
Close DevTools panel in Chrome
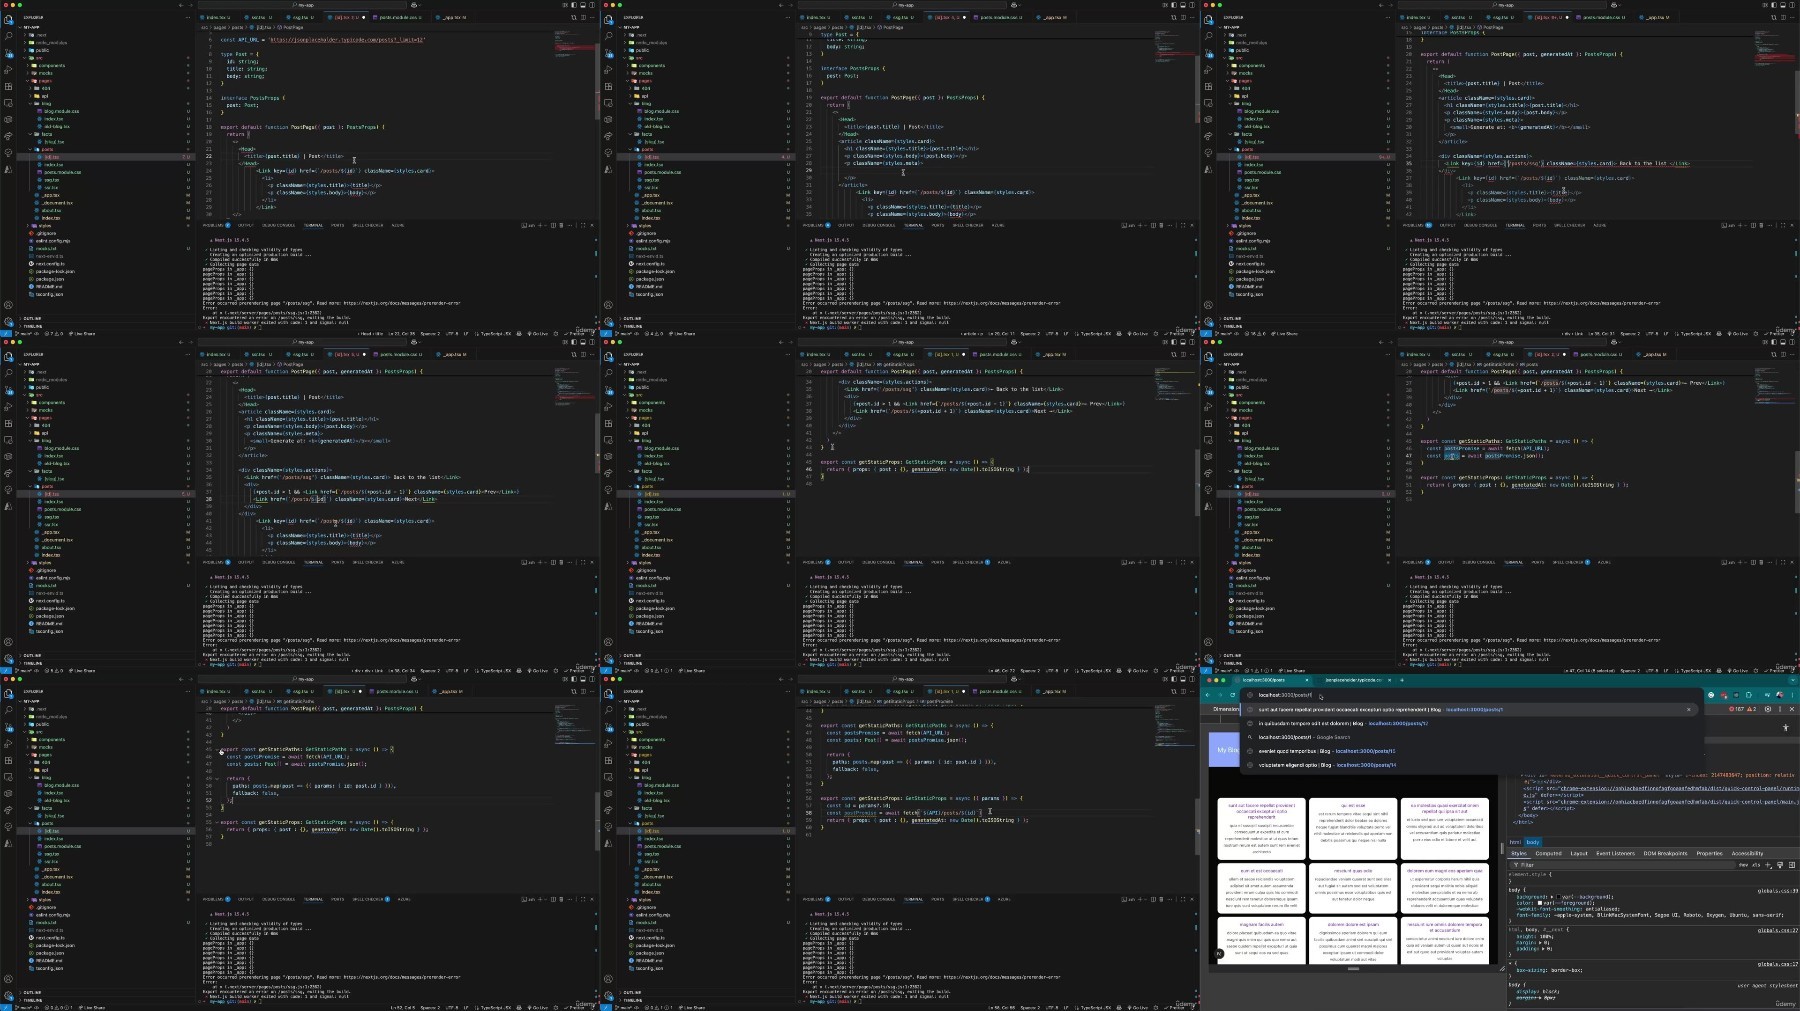coord(1792,709)
